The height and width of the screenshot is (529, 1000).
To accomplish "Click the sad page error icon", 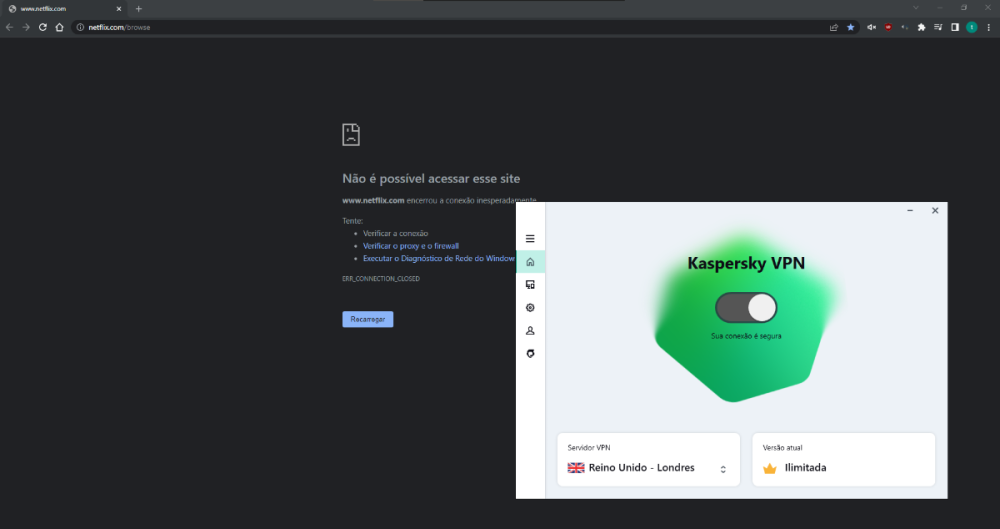I will click(351, 135).
